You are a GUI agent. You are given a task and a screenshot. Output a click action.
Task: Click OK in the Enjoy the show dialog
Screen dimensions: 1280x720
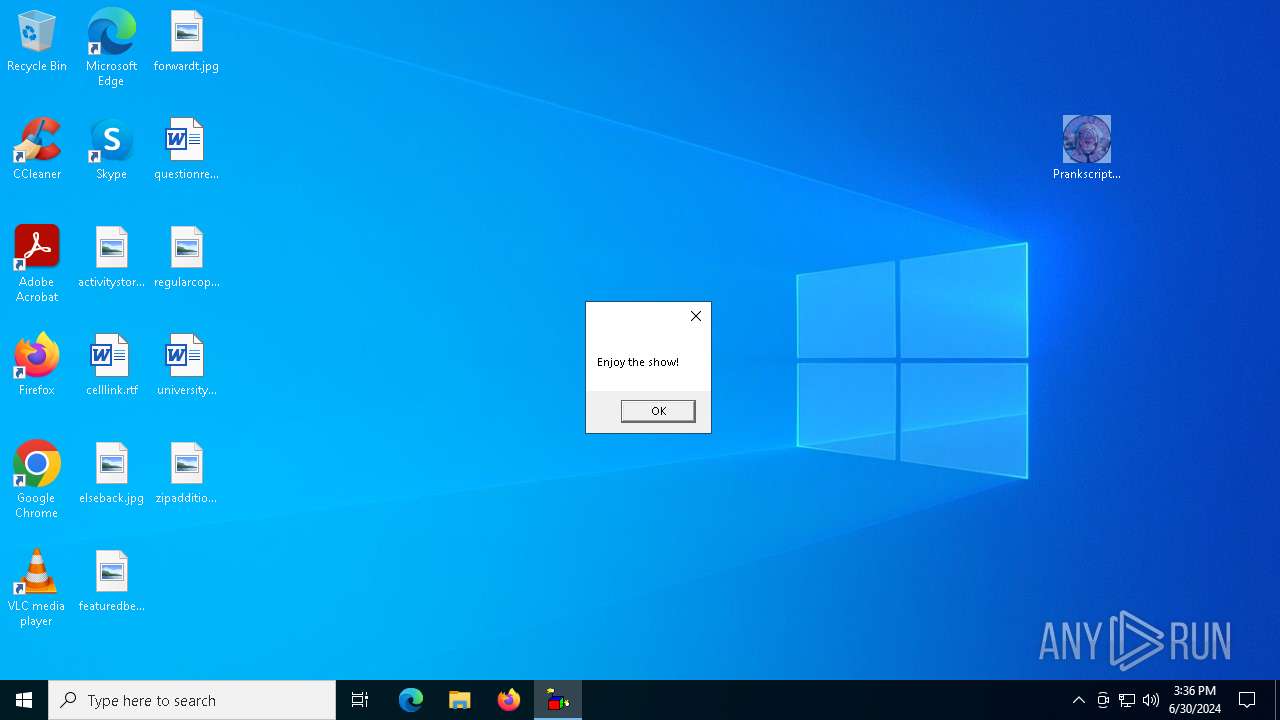[658, 411]
